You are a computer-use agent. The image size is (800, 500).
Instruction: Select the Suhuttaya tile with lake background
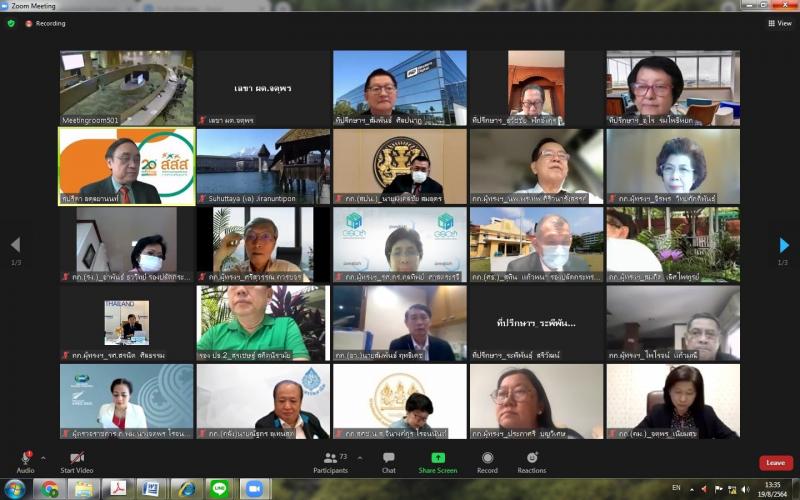pyautogui.click(x=263, y=166)
